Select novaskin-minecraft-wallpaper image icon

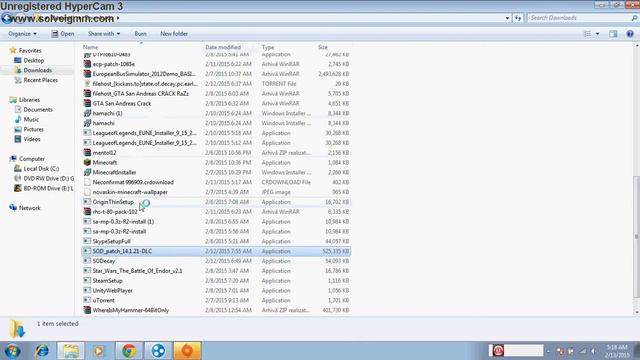coord(87,192)
